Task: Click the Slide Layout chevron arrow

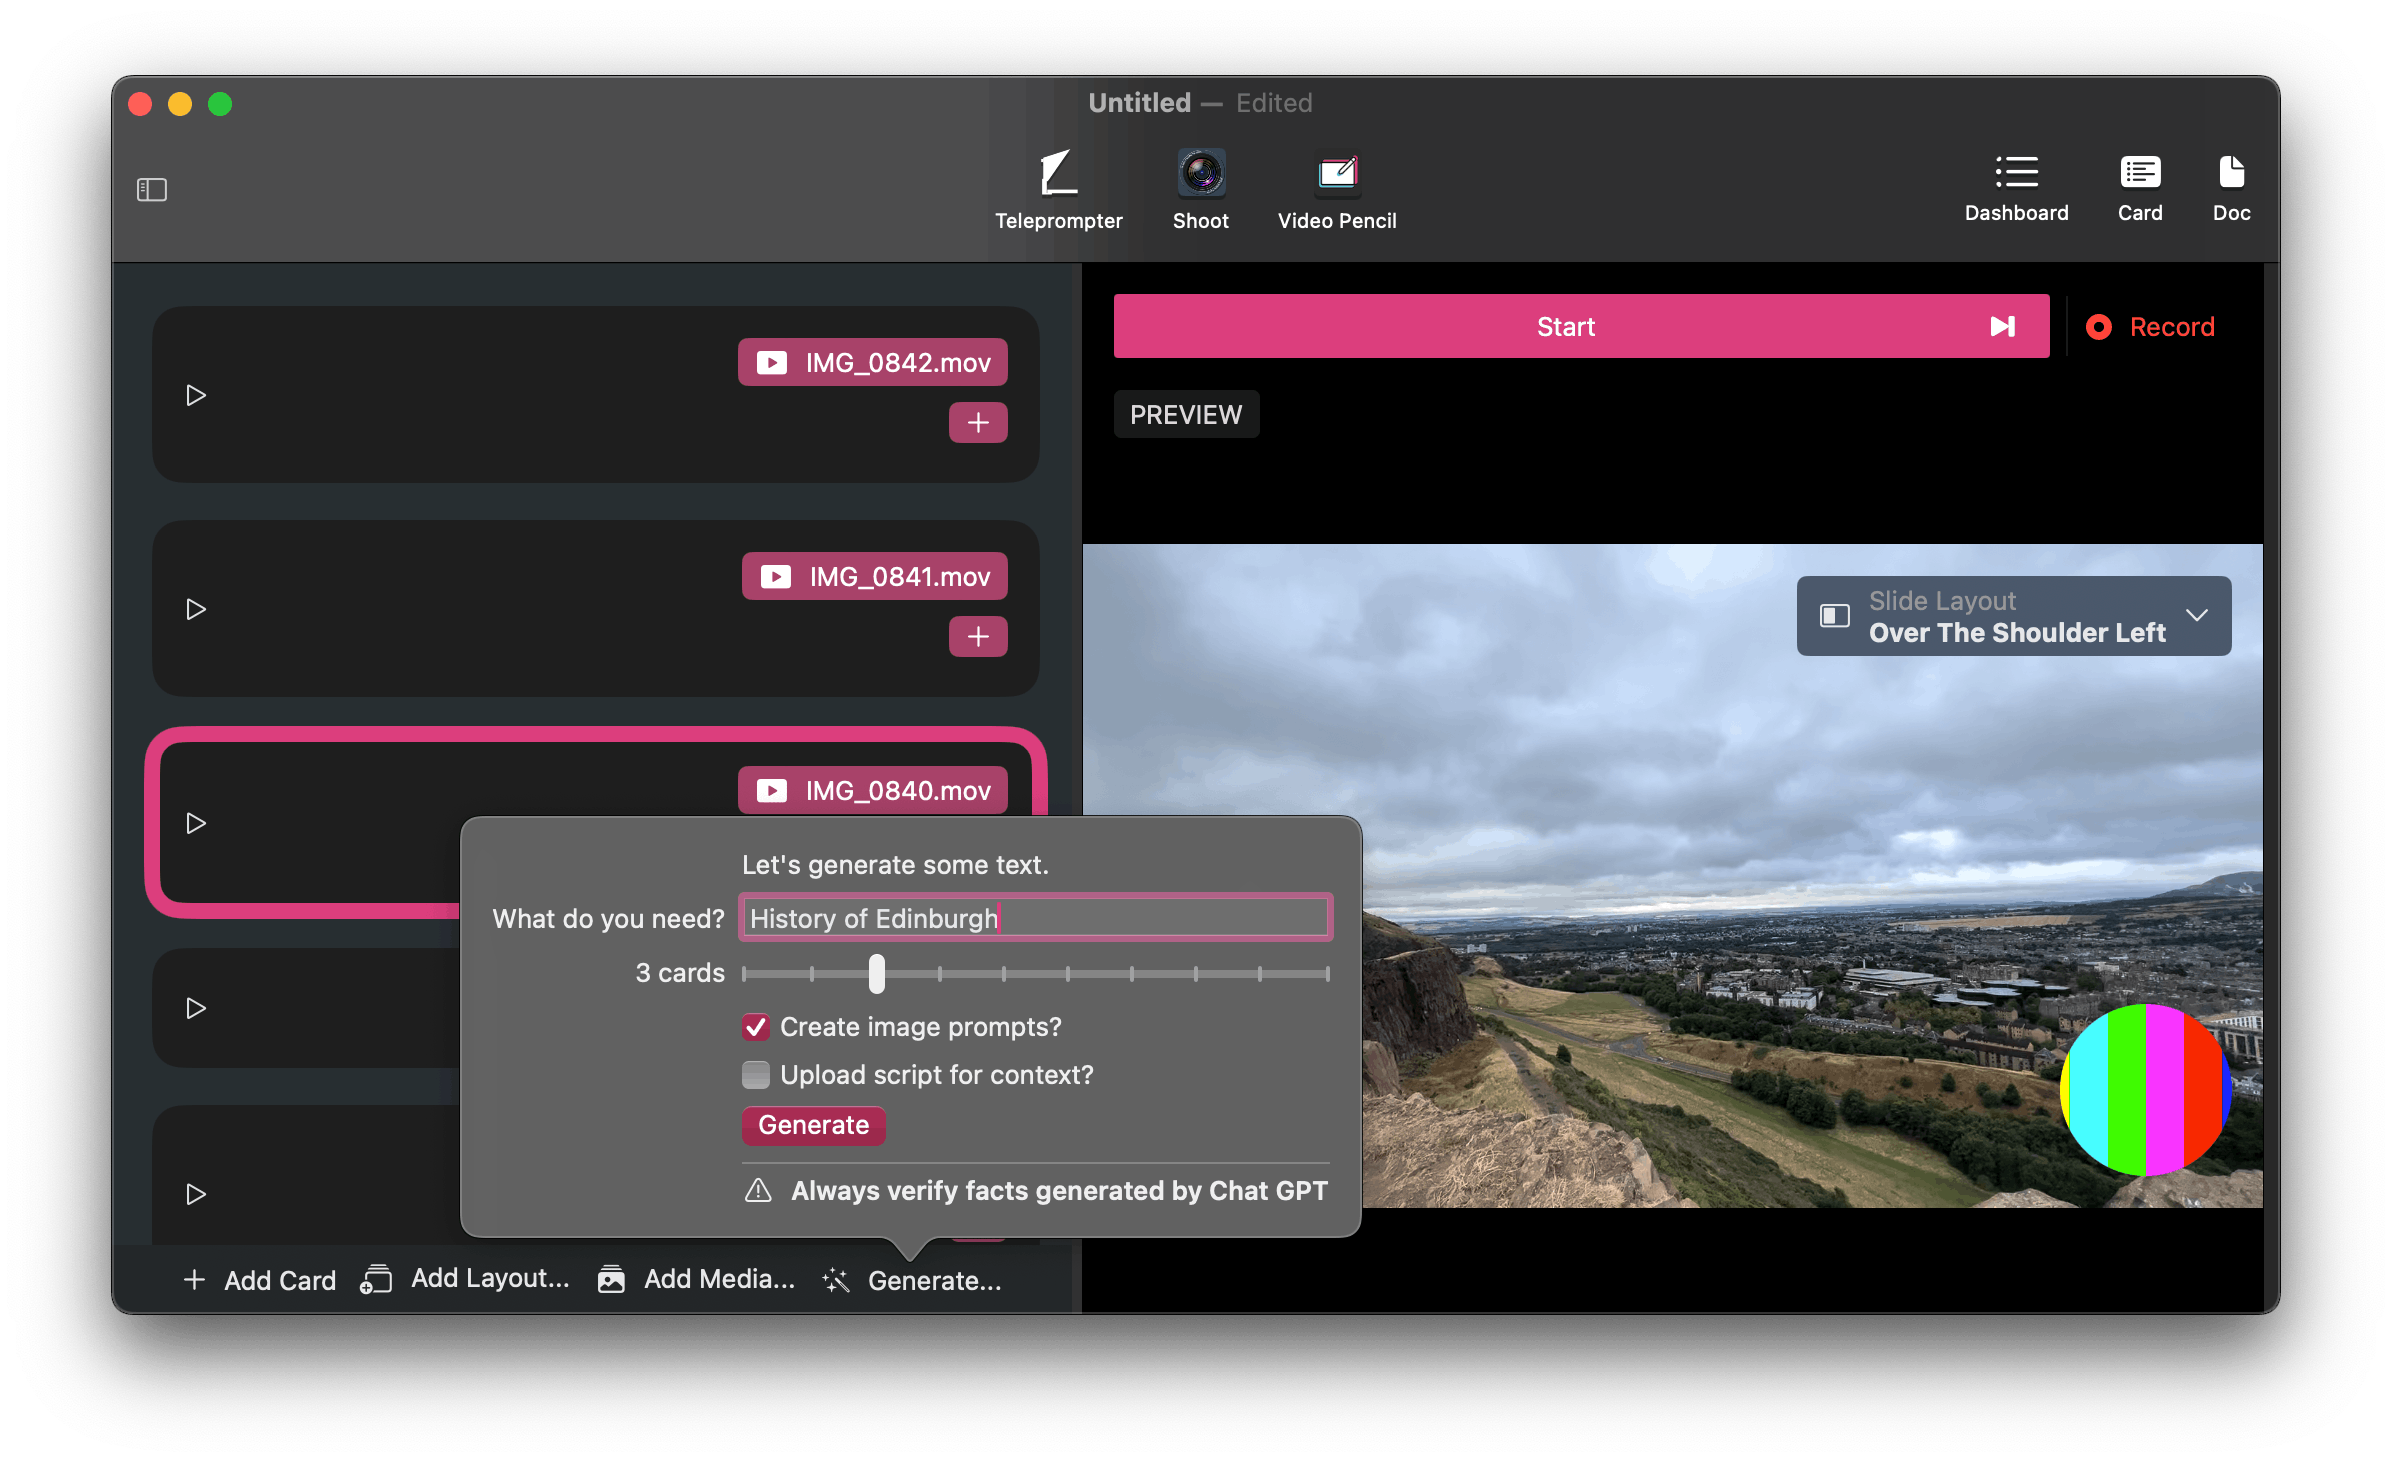Action: 2196,615
